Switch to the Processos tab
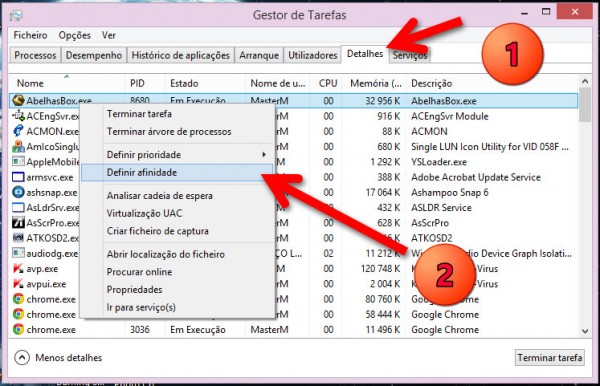600x386 pixels. click(35, 55)
